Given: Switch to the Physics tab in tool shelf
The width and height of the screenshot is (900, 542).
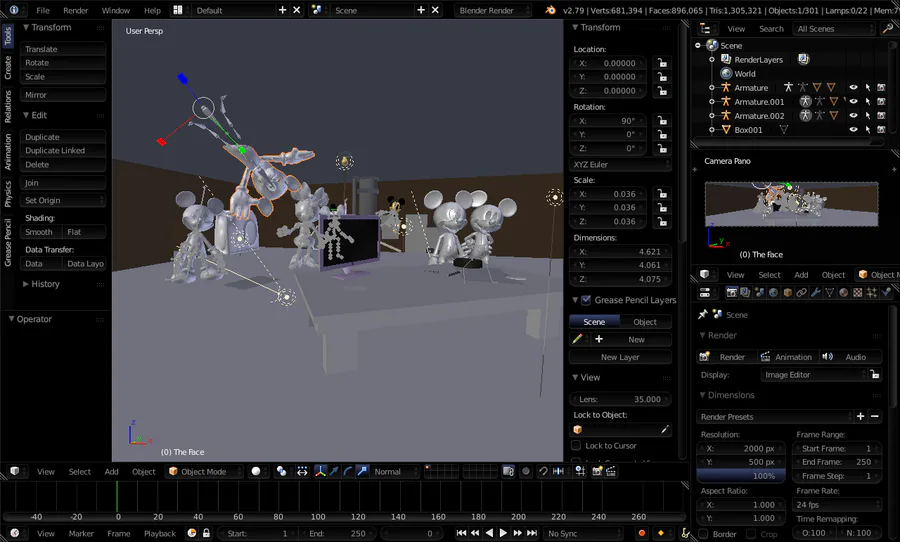Looking at the screenshot, I should [7, 193].
